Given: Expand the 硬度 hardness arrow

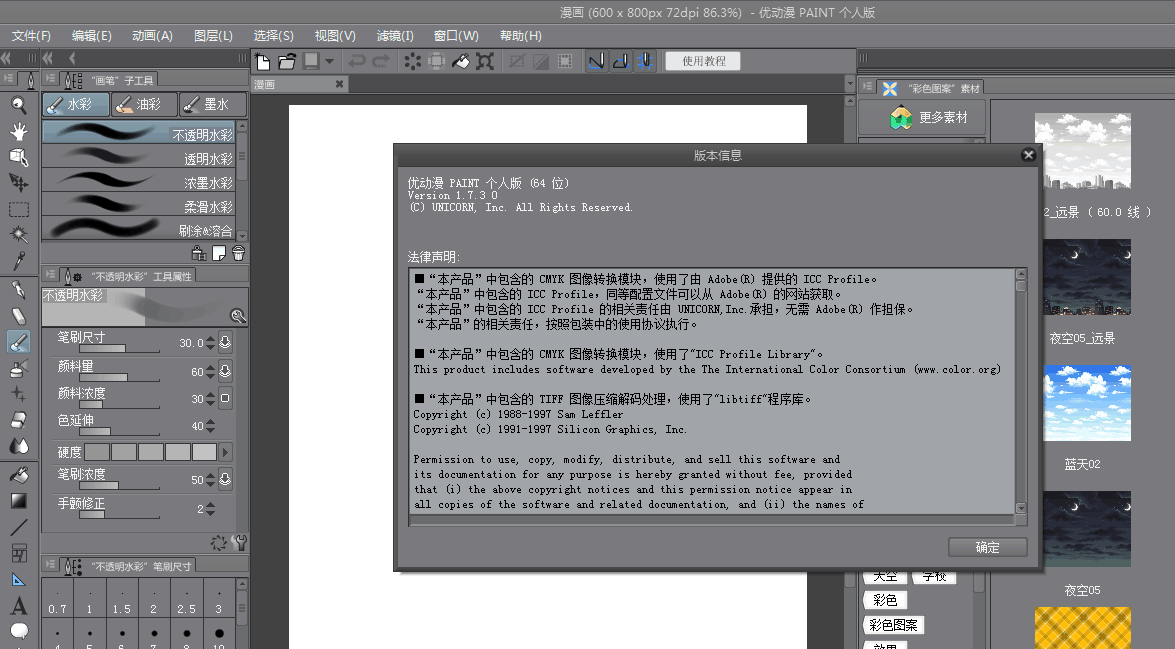Looking at the screenshot, I should pyautogui.click(x=225, y=452).
